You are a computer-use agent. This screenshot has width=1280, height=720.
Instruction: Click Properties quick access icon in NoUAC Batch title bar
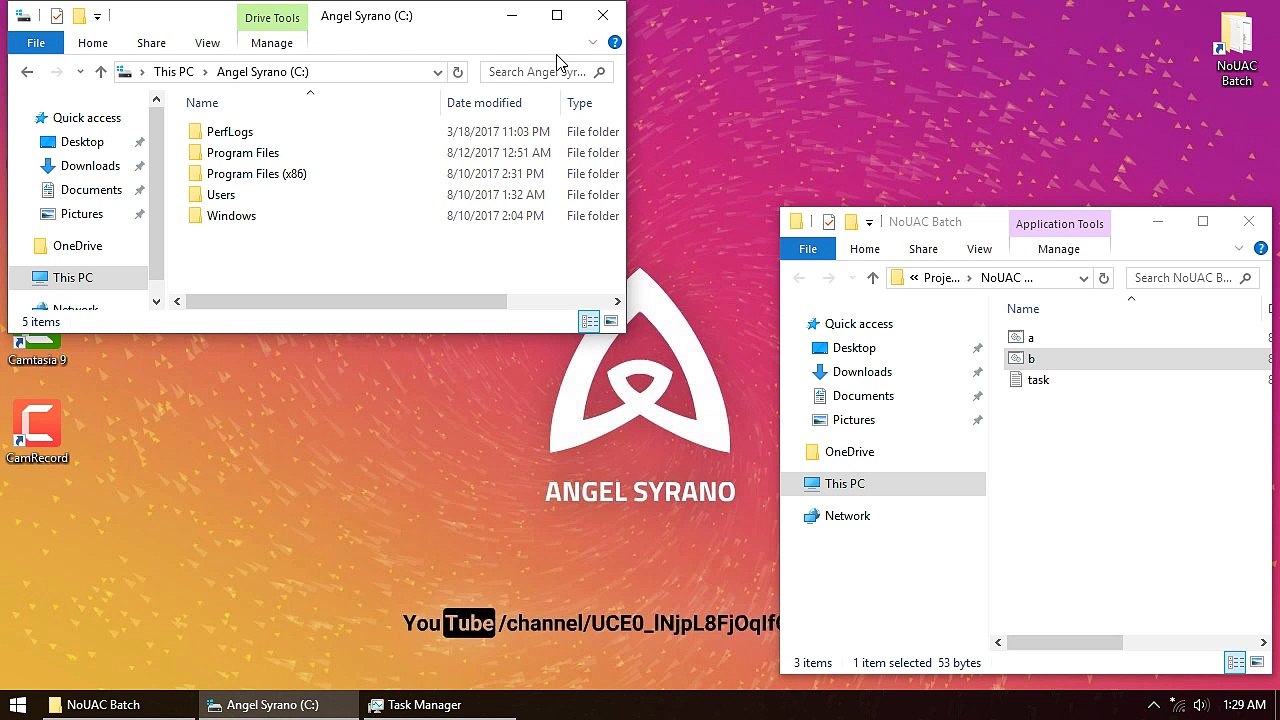click(829, 222)
